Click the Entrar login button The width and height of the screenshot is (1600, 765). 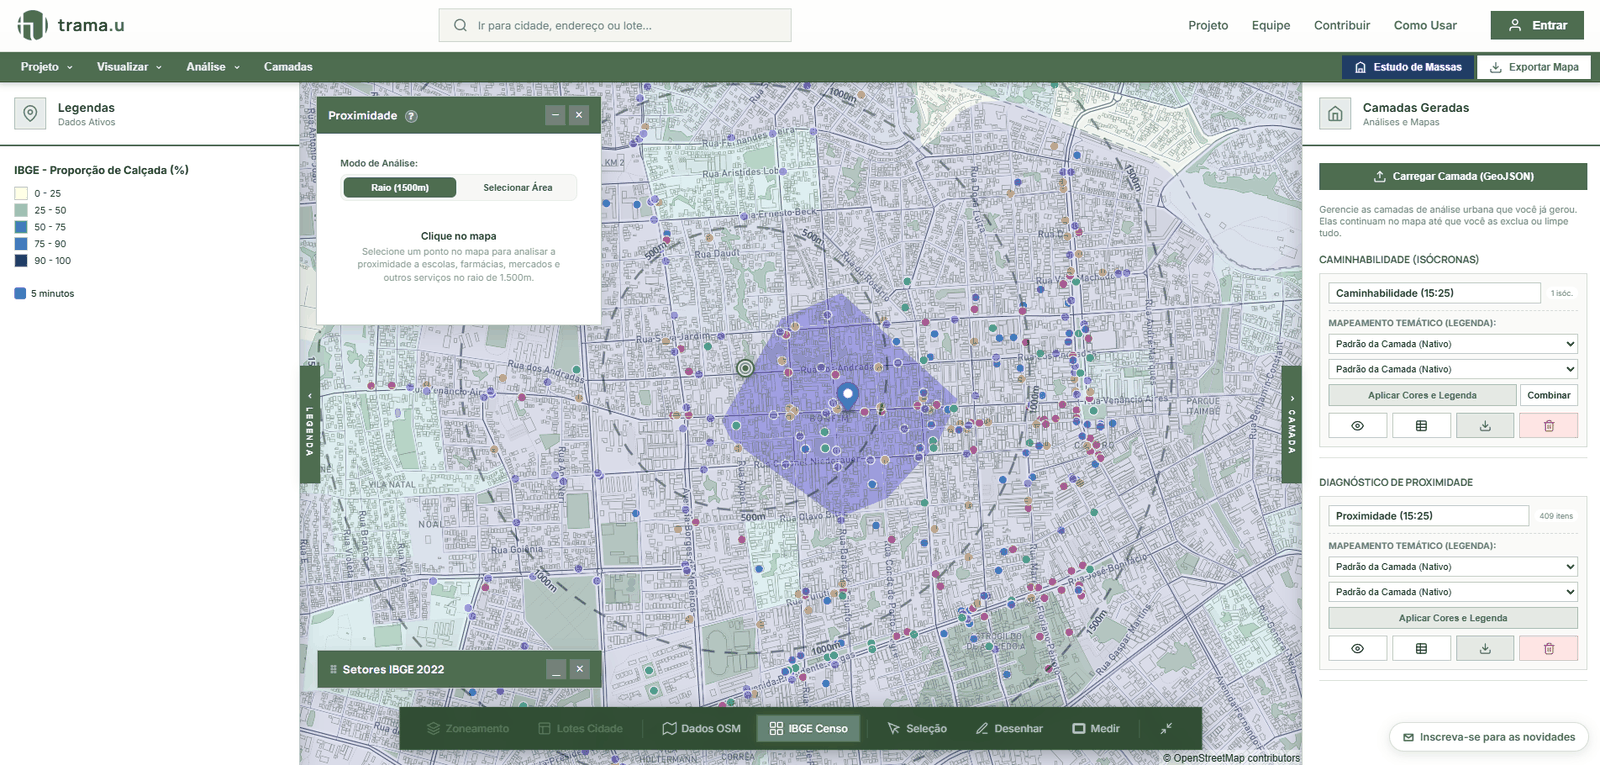(x=1537, y=25)
